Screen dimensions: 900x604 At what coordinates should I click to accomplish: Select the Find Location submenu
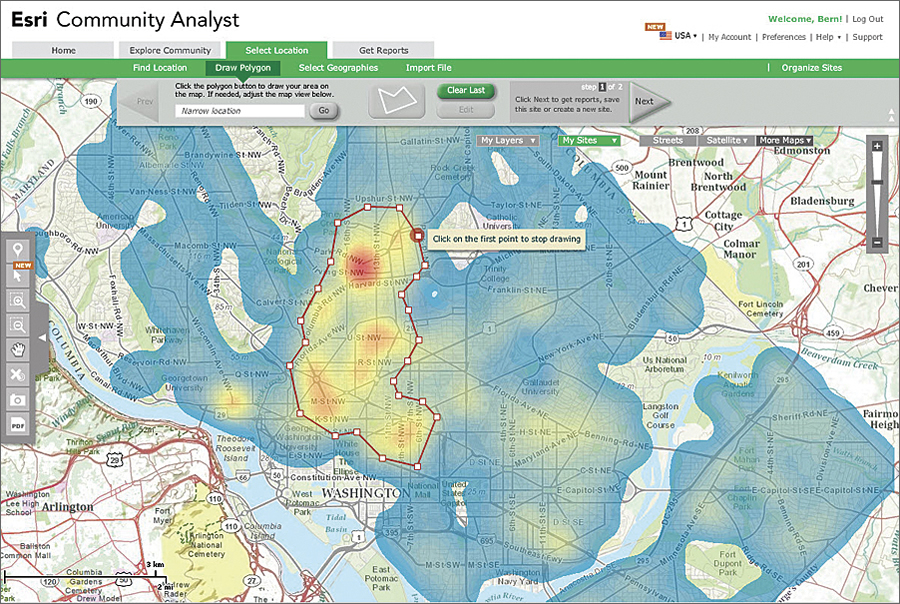(160, 68)
